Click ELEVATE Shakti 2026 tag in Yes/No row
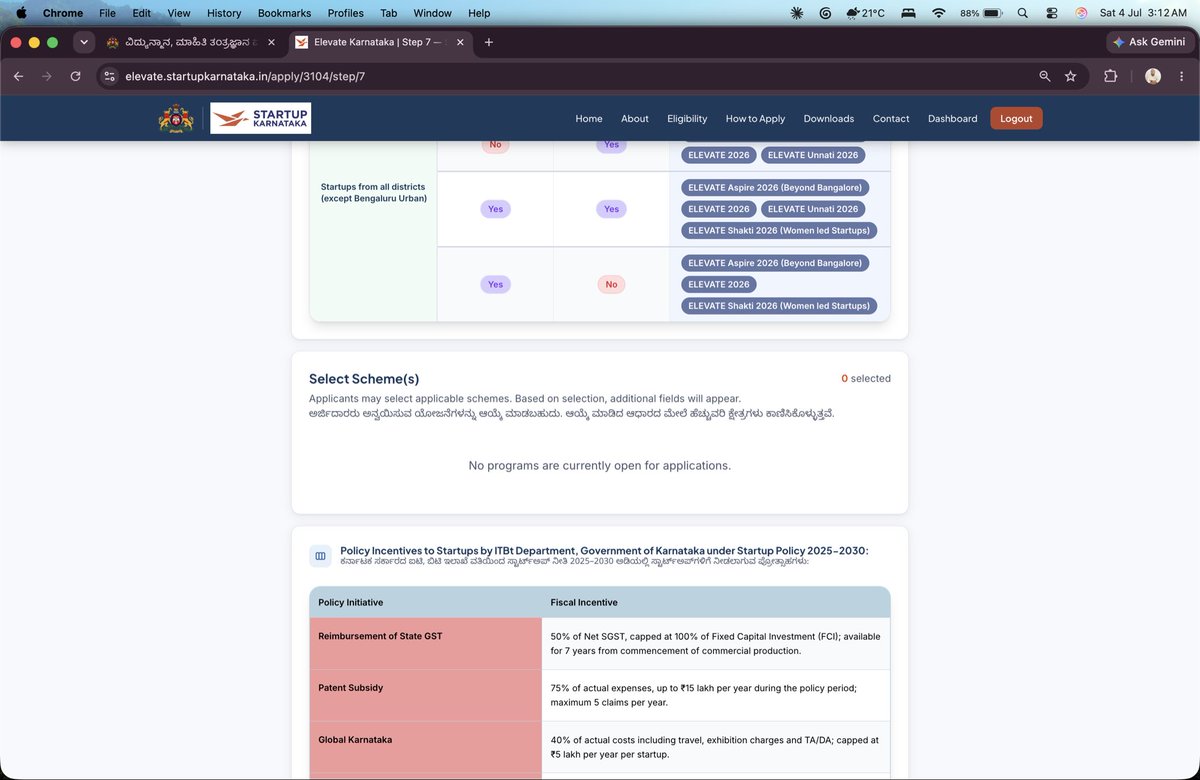Viewport: 1200px width, 780px height. coord(779,305)
